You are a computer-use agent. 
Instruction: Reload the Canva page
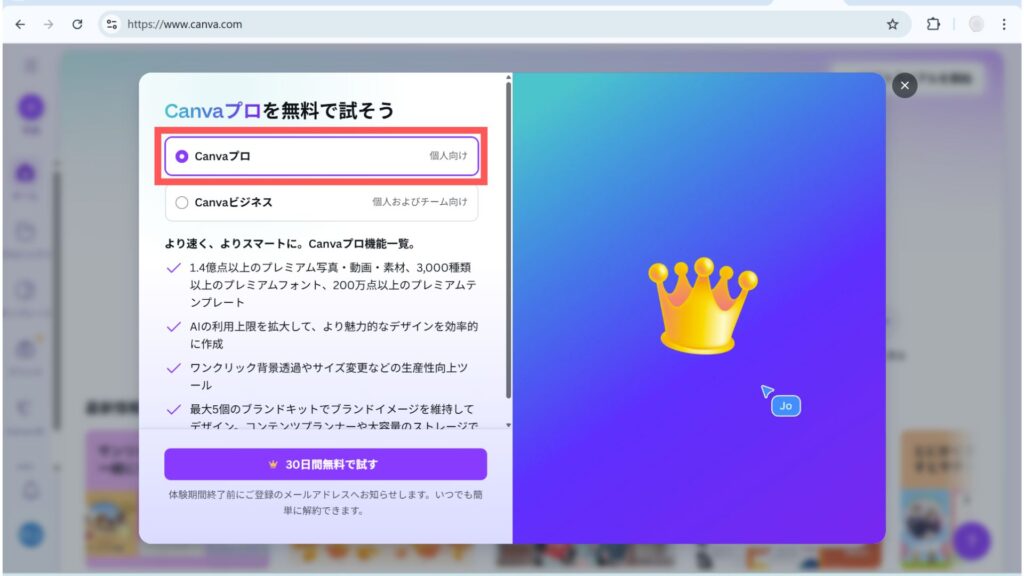pos(77,24)
